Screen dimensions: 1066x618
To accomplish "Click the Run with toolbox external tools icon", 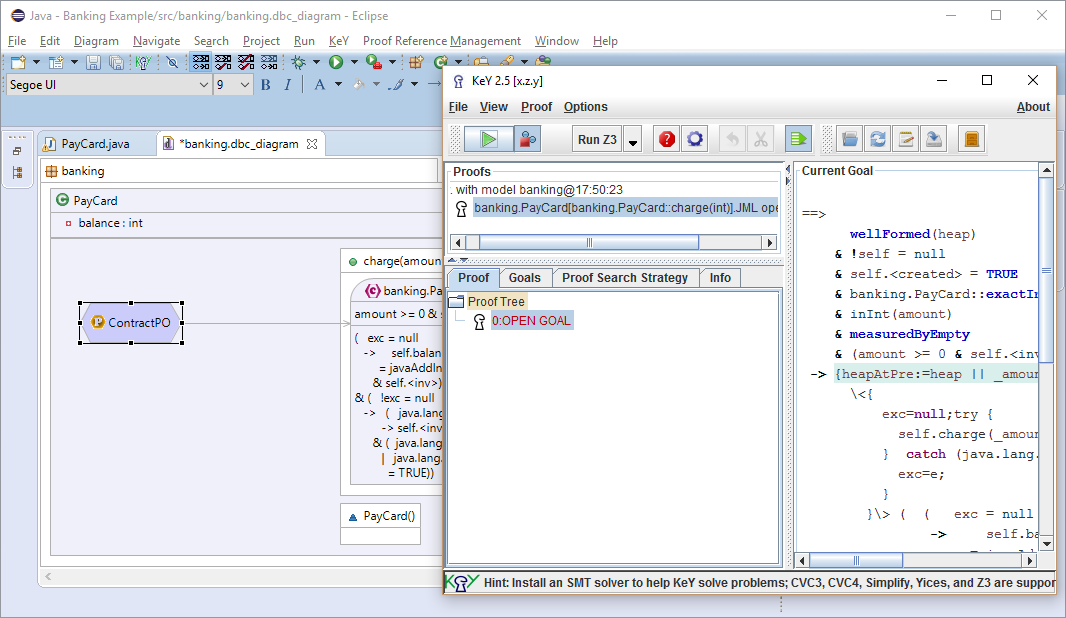I will 373,63.
